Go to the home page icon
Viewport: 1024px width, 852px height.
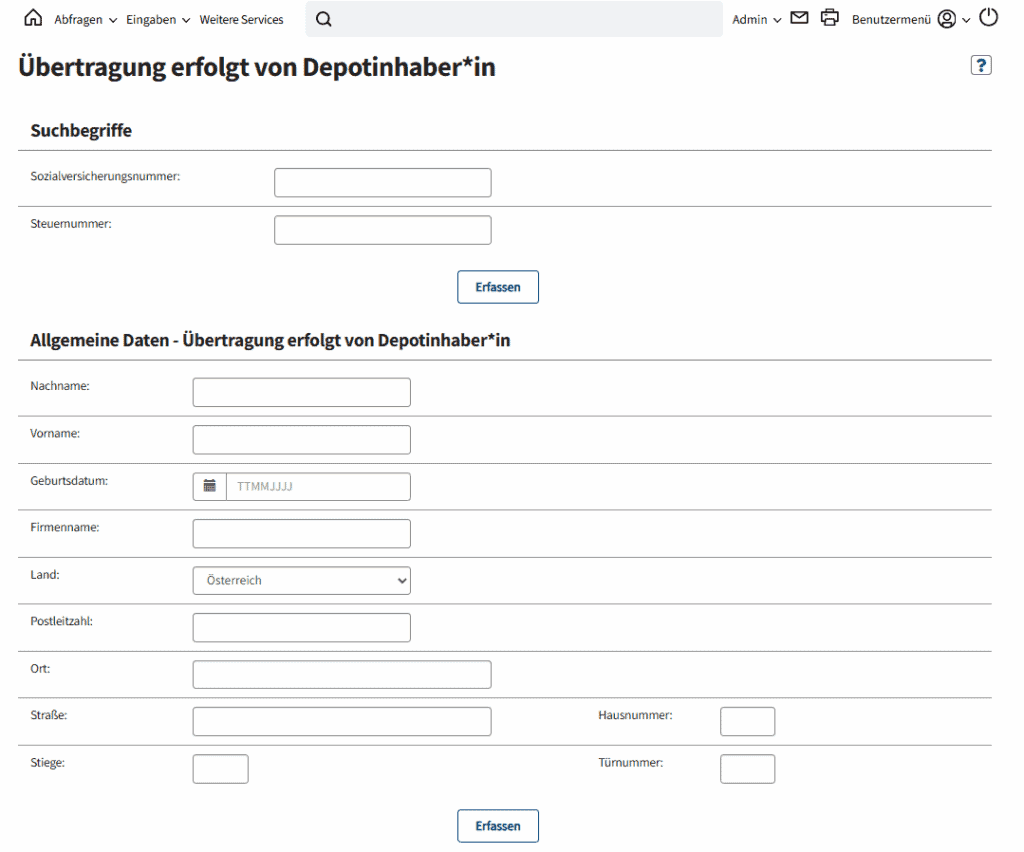(x=33, y=19)
